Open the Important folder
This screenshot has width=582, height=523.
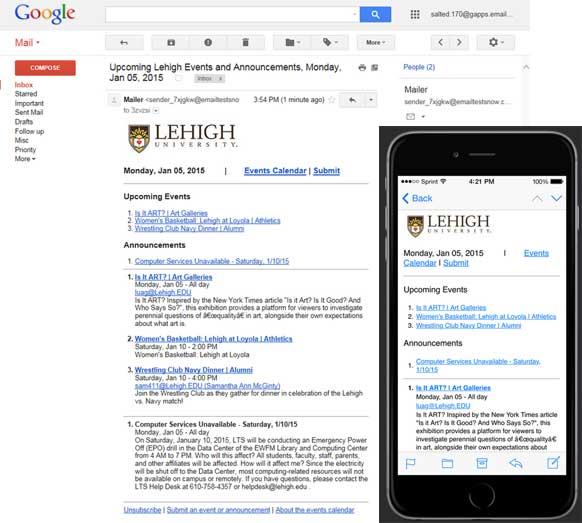click(x=29, y=103)
